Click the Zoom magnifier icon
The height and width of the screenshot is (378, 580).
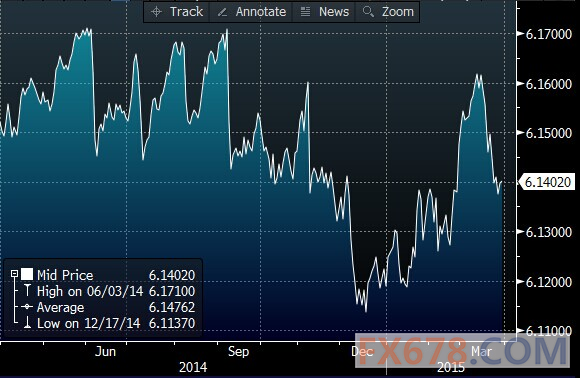(x=368, y=12)
